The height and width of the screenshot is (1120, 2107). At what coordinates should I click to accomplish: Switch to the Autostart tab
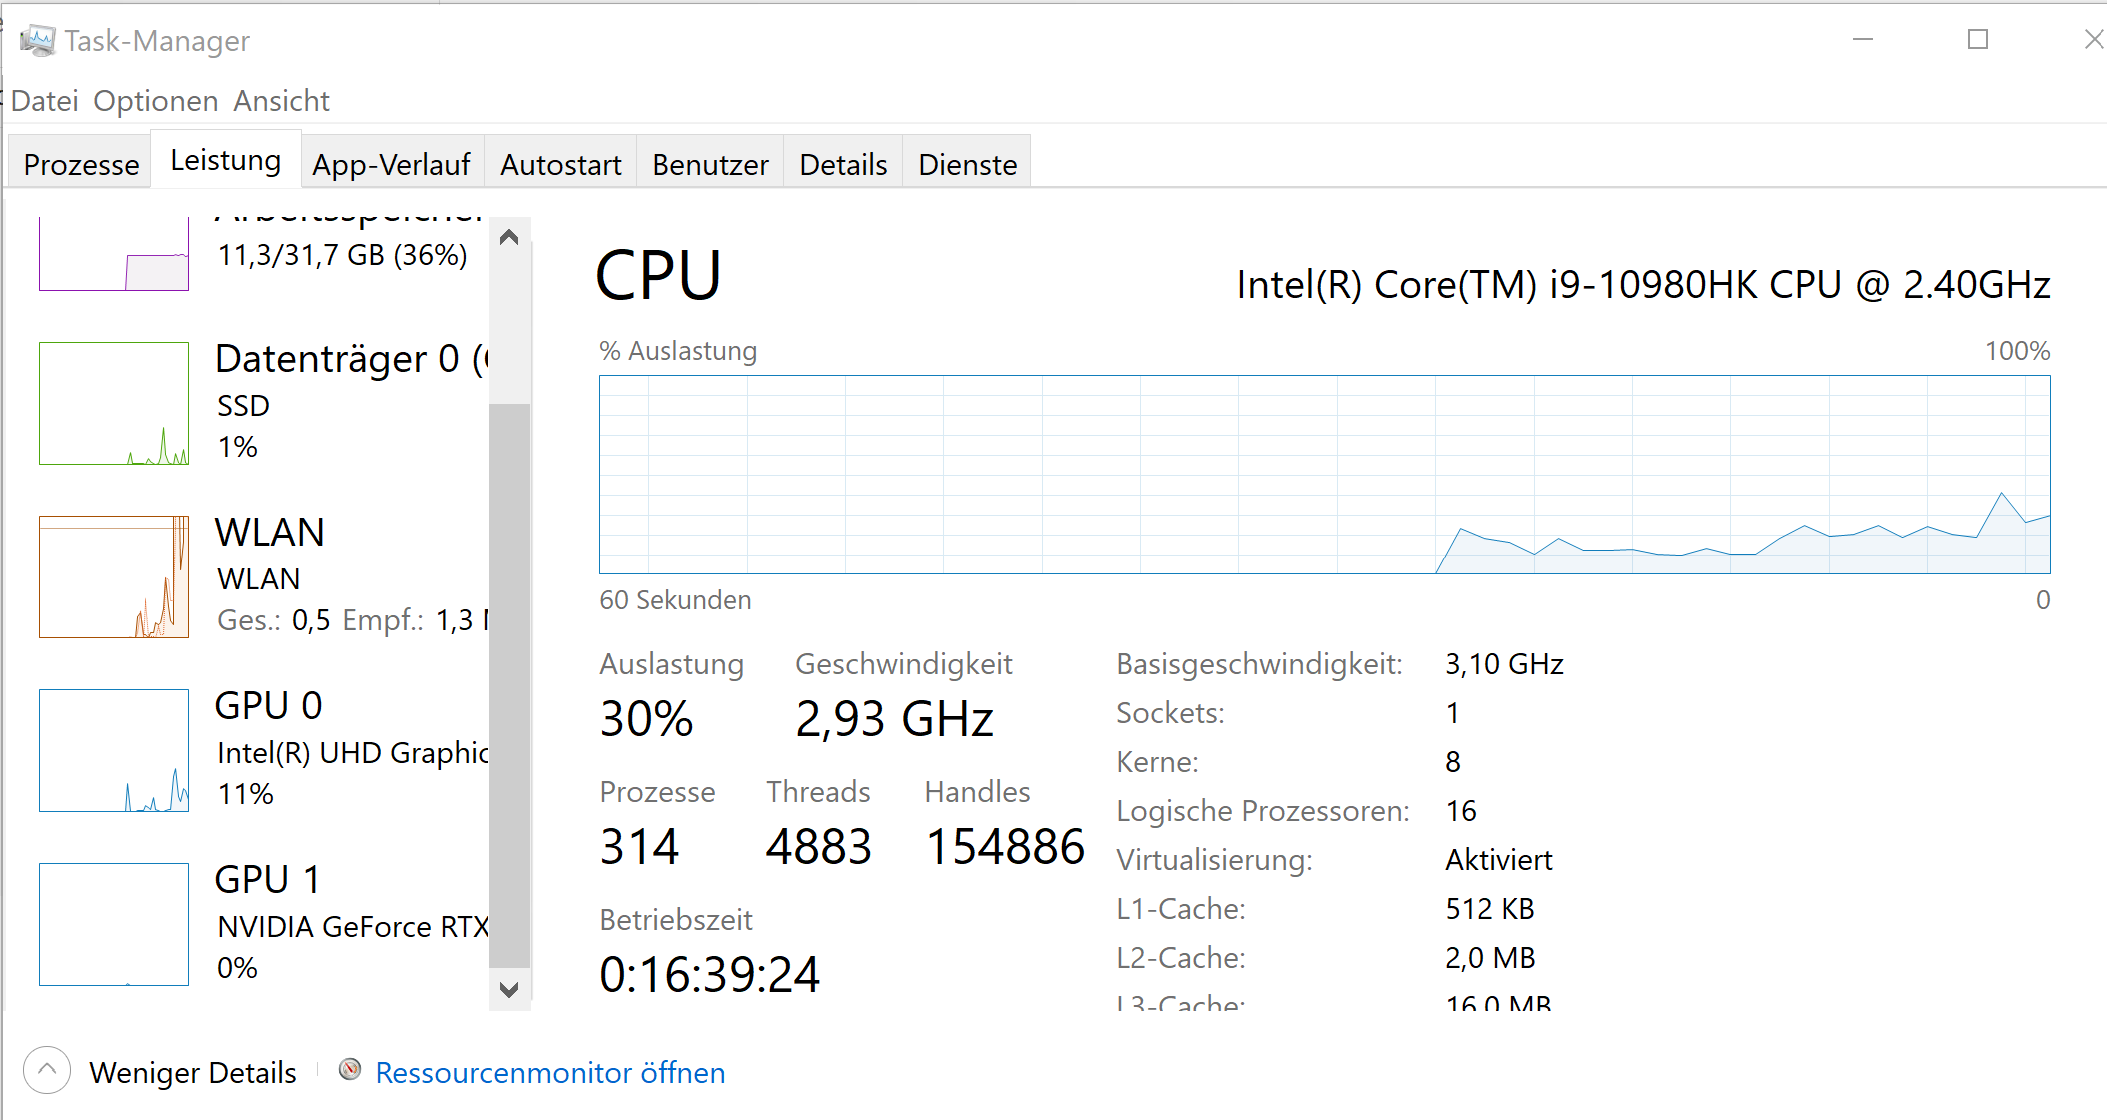(x=561, y=164)
